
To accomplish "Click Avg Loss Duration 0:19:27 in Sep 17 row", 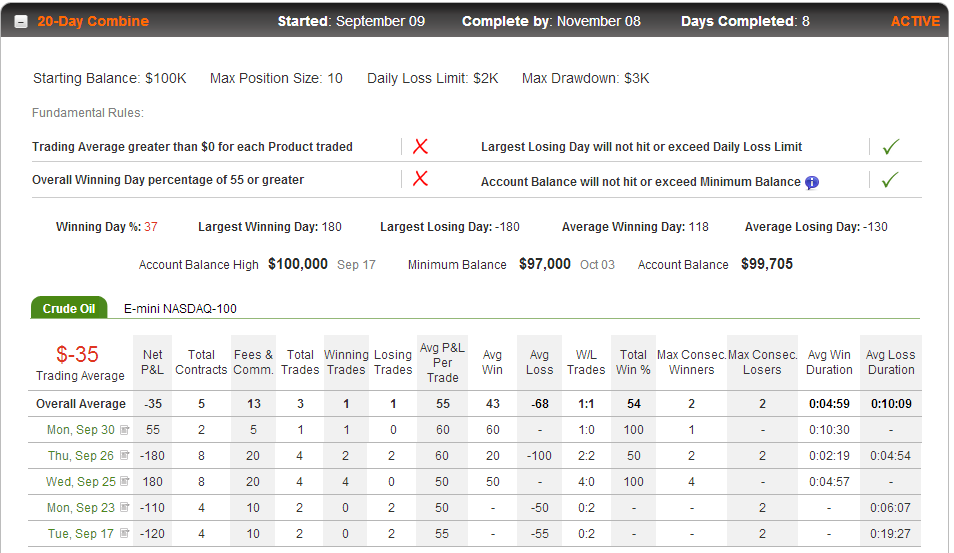I will point(890,534).
